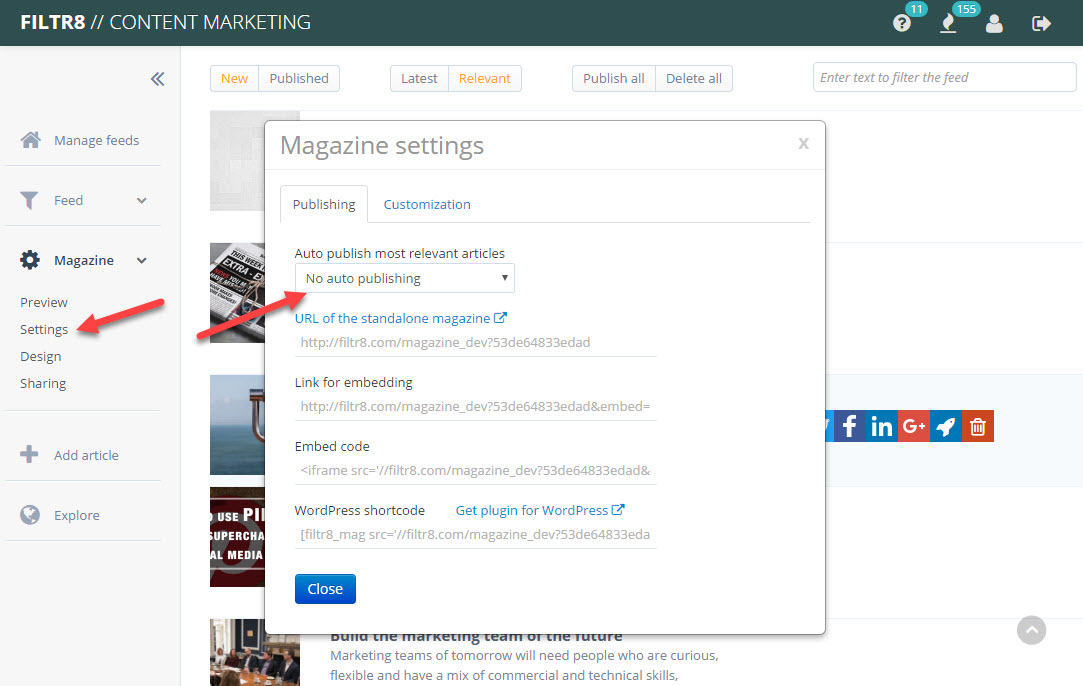Click the Publish all button
1083x686 pixels.
[613, 79]
